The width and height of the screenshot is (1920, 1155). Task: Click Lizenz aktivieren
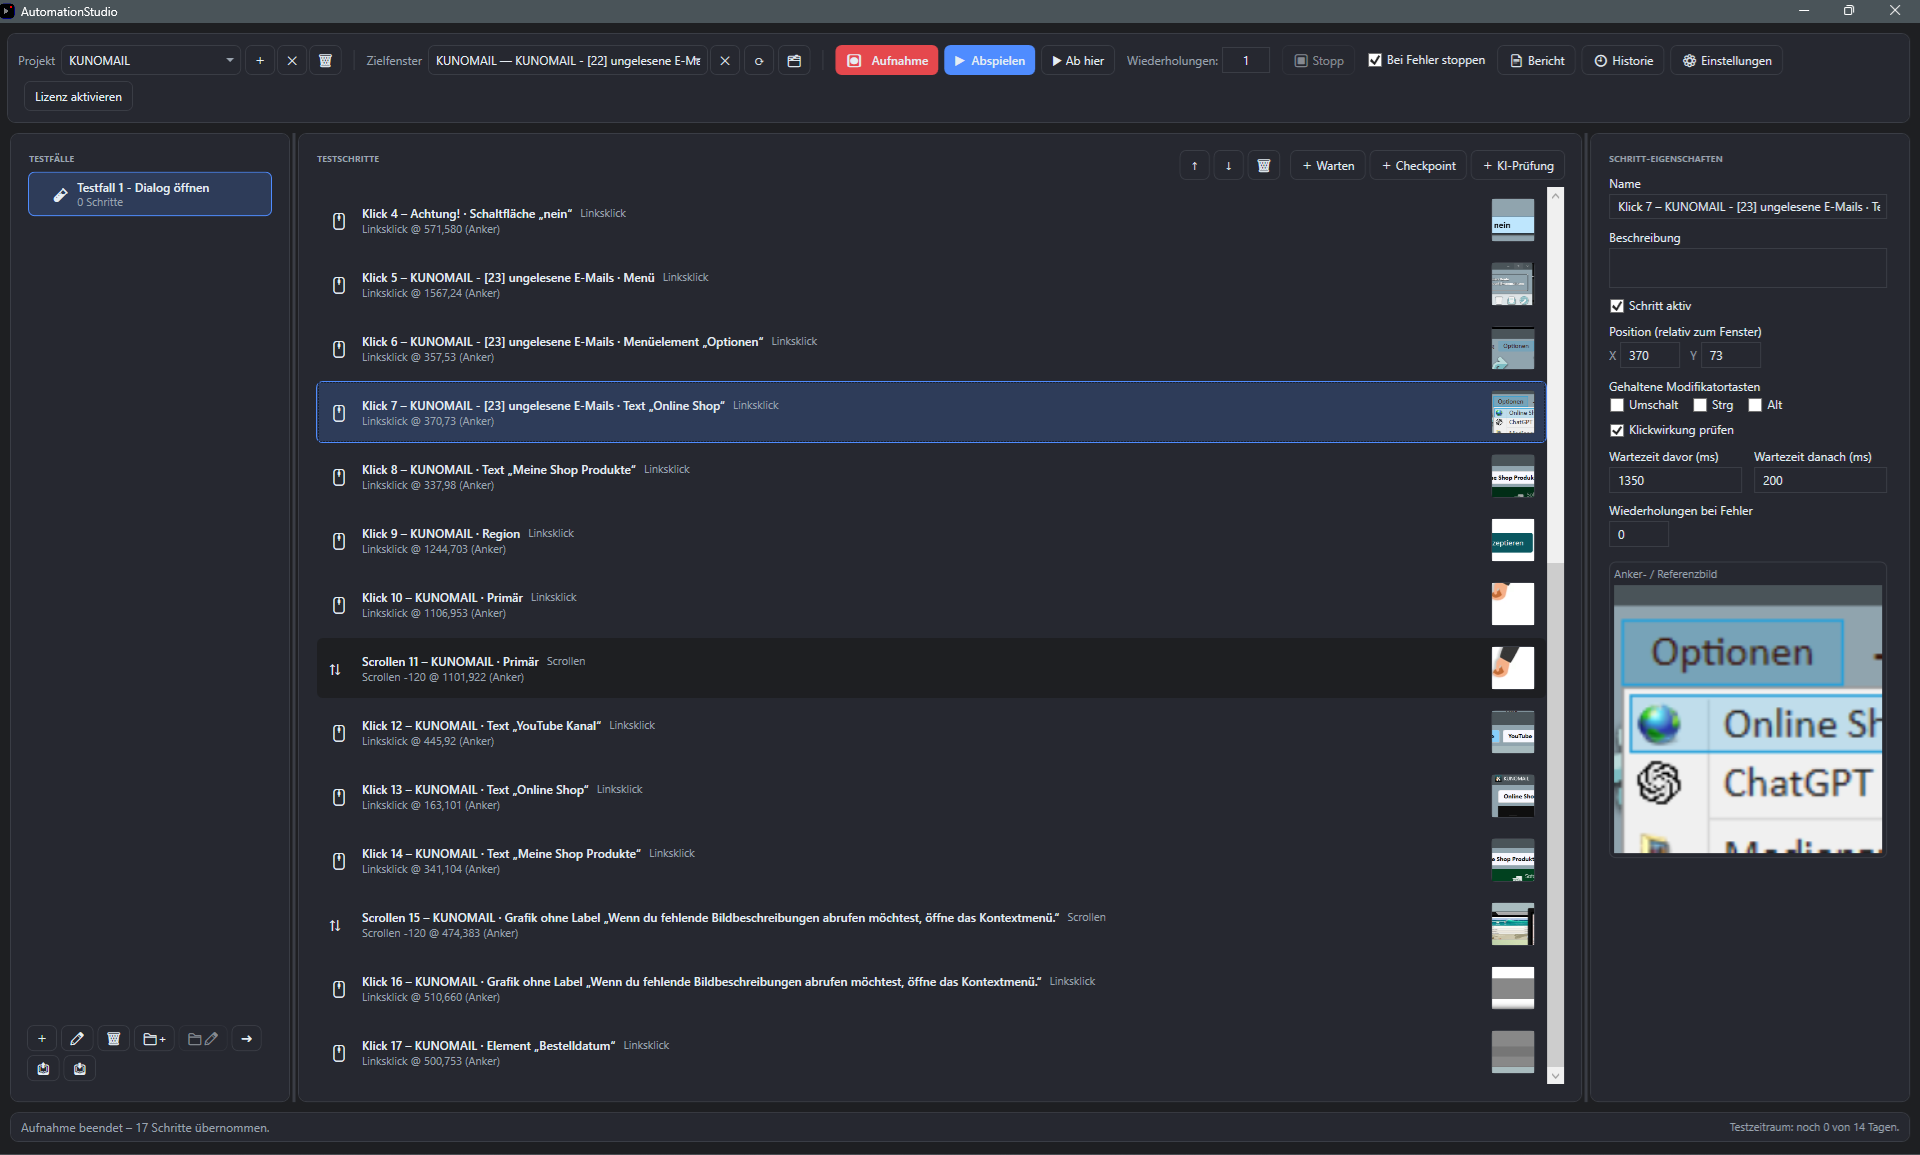tap(78, 97)
